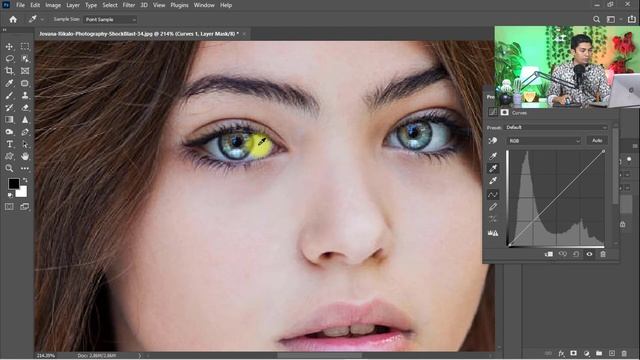Open the Preset dropdown set to Default

coord(556,127)
